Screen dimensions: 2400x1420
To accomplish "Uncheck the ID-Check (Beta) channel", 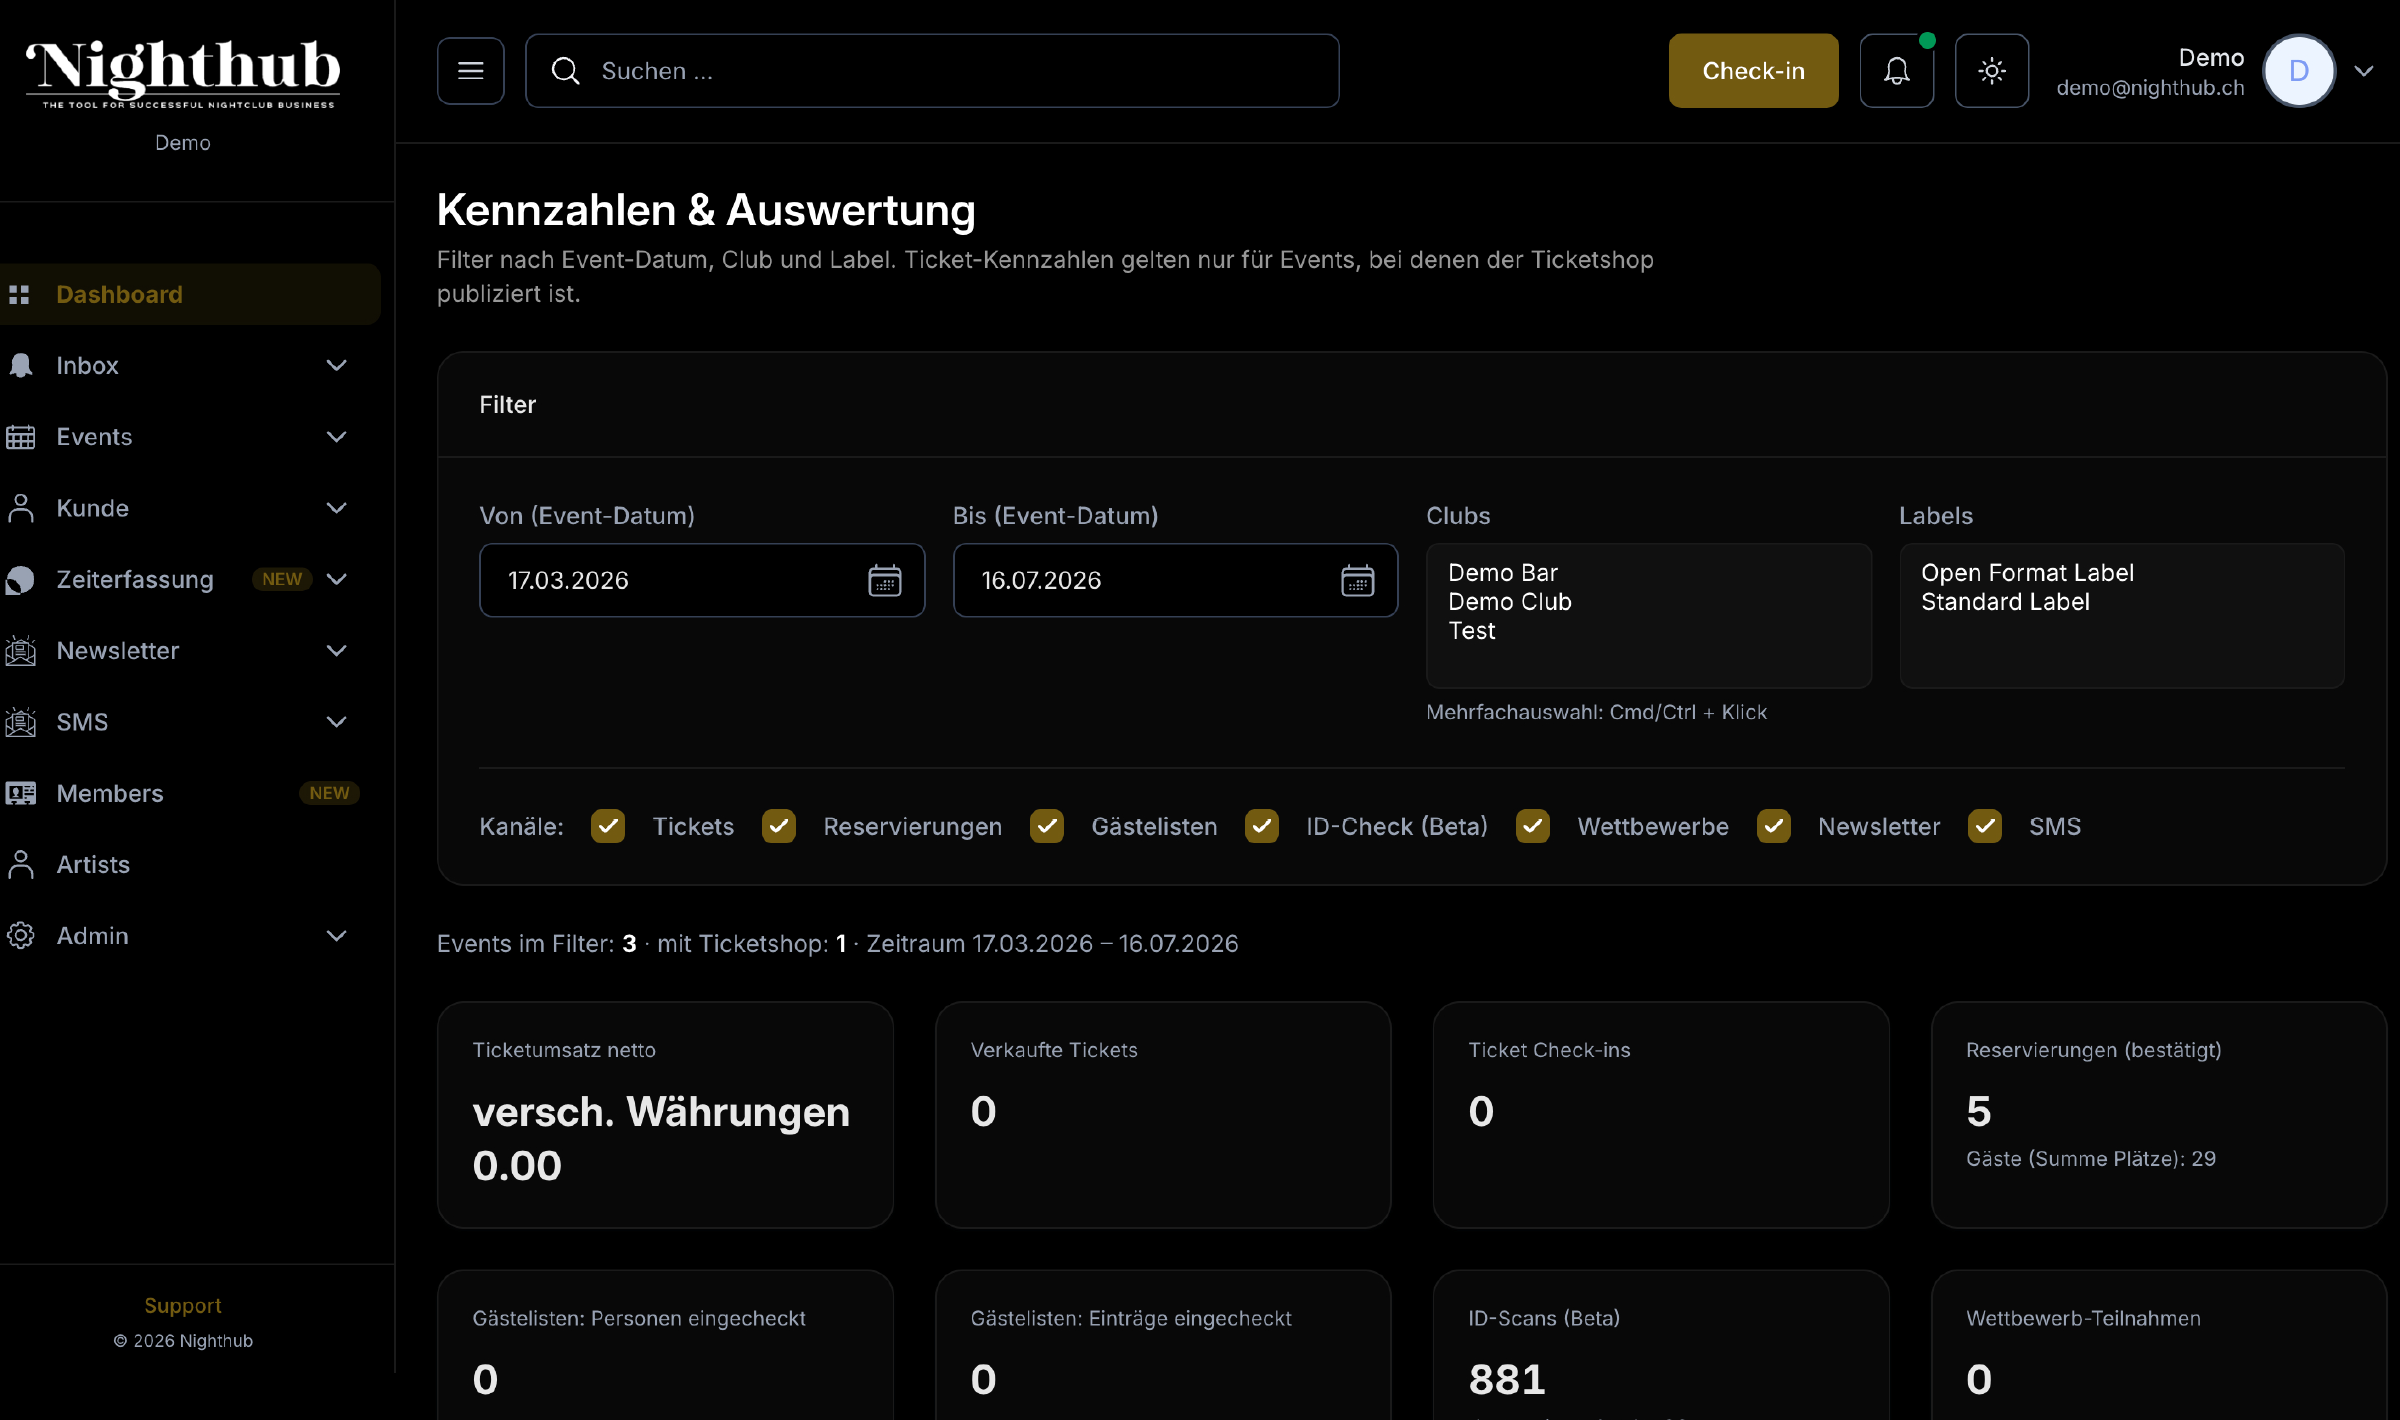I will click(x=1261, y=826).
